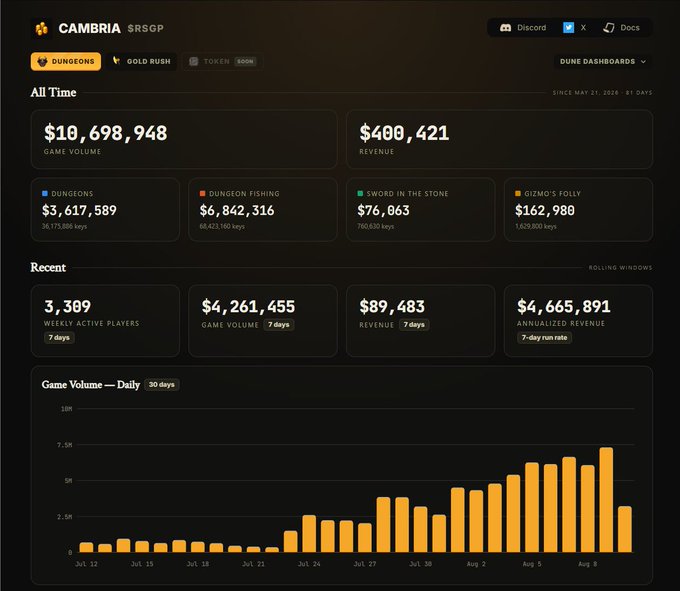Click the $4,261,455 game volume value
Viewport: 680px width, 591px height.
click(248, 307)
